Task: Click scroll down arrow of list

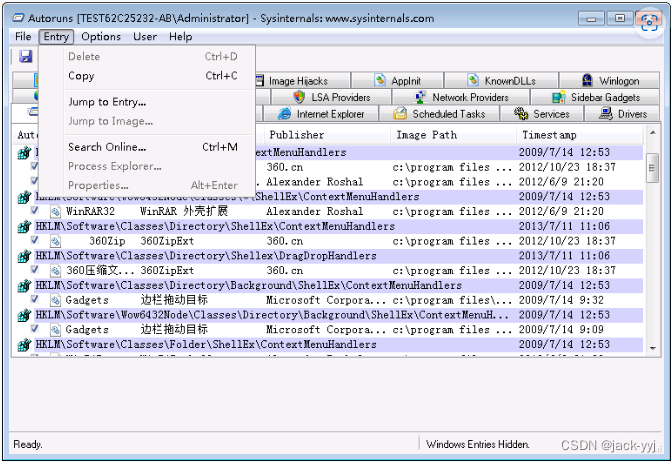Action: point(652,349)
